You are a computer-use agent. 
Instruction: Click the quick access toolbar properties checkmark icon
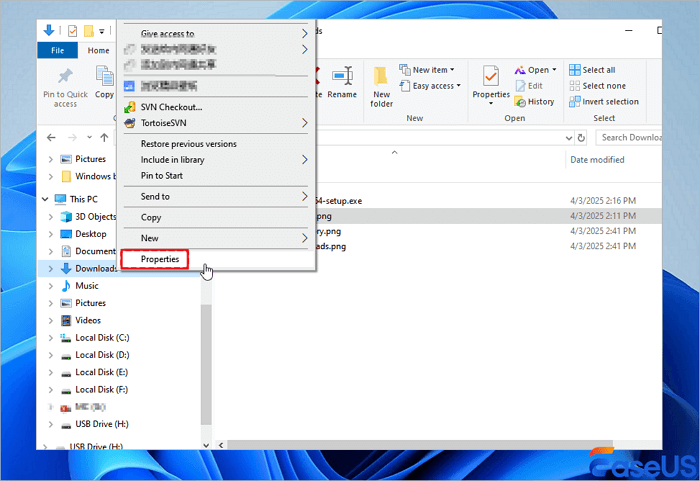(72, 31)
